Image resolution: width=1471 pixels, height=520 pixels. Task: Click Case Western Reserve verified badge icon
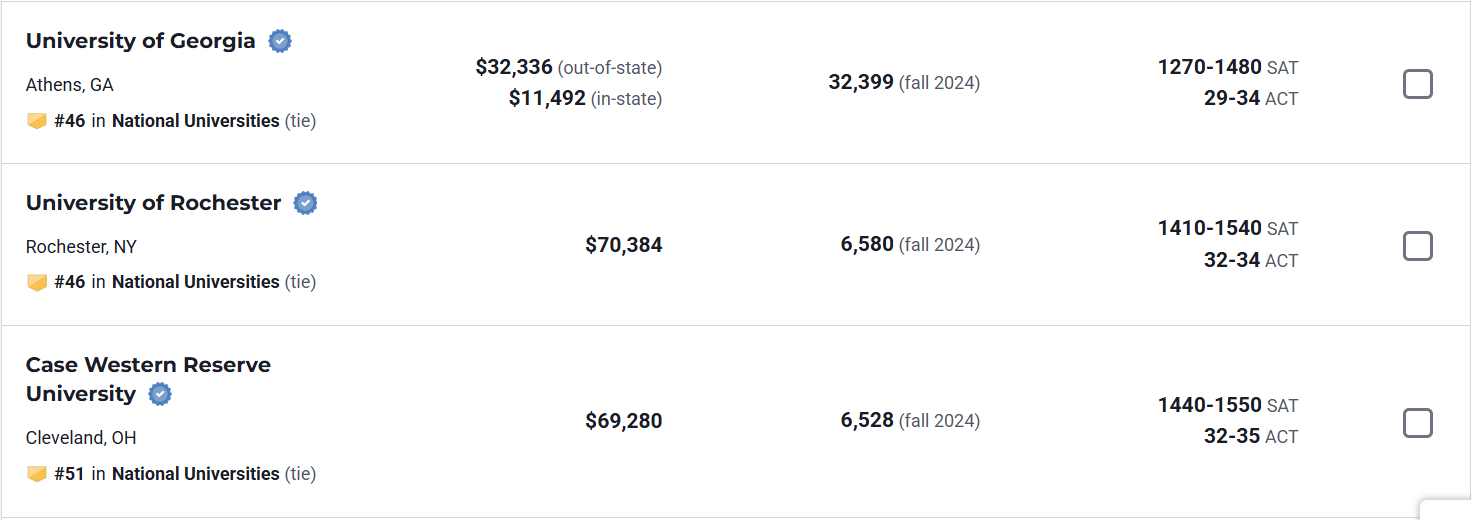[x=160, y=394]
